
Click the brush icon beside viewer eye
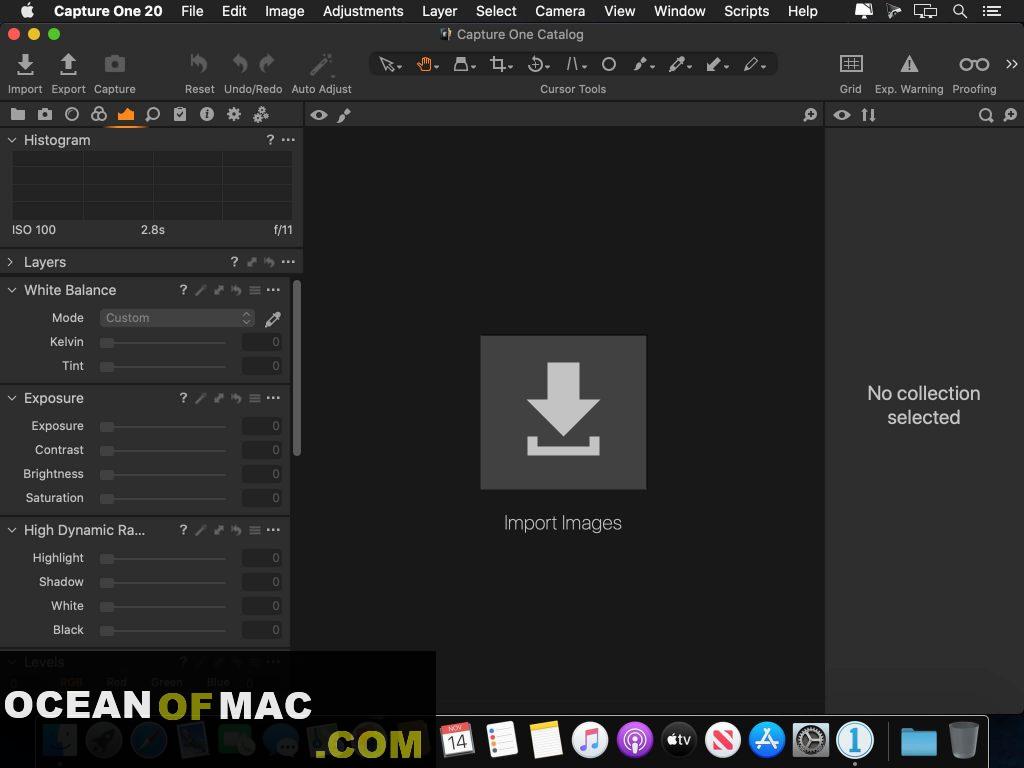[x=344, y=115]
